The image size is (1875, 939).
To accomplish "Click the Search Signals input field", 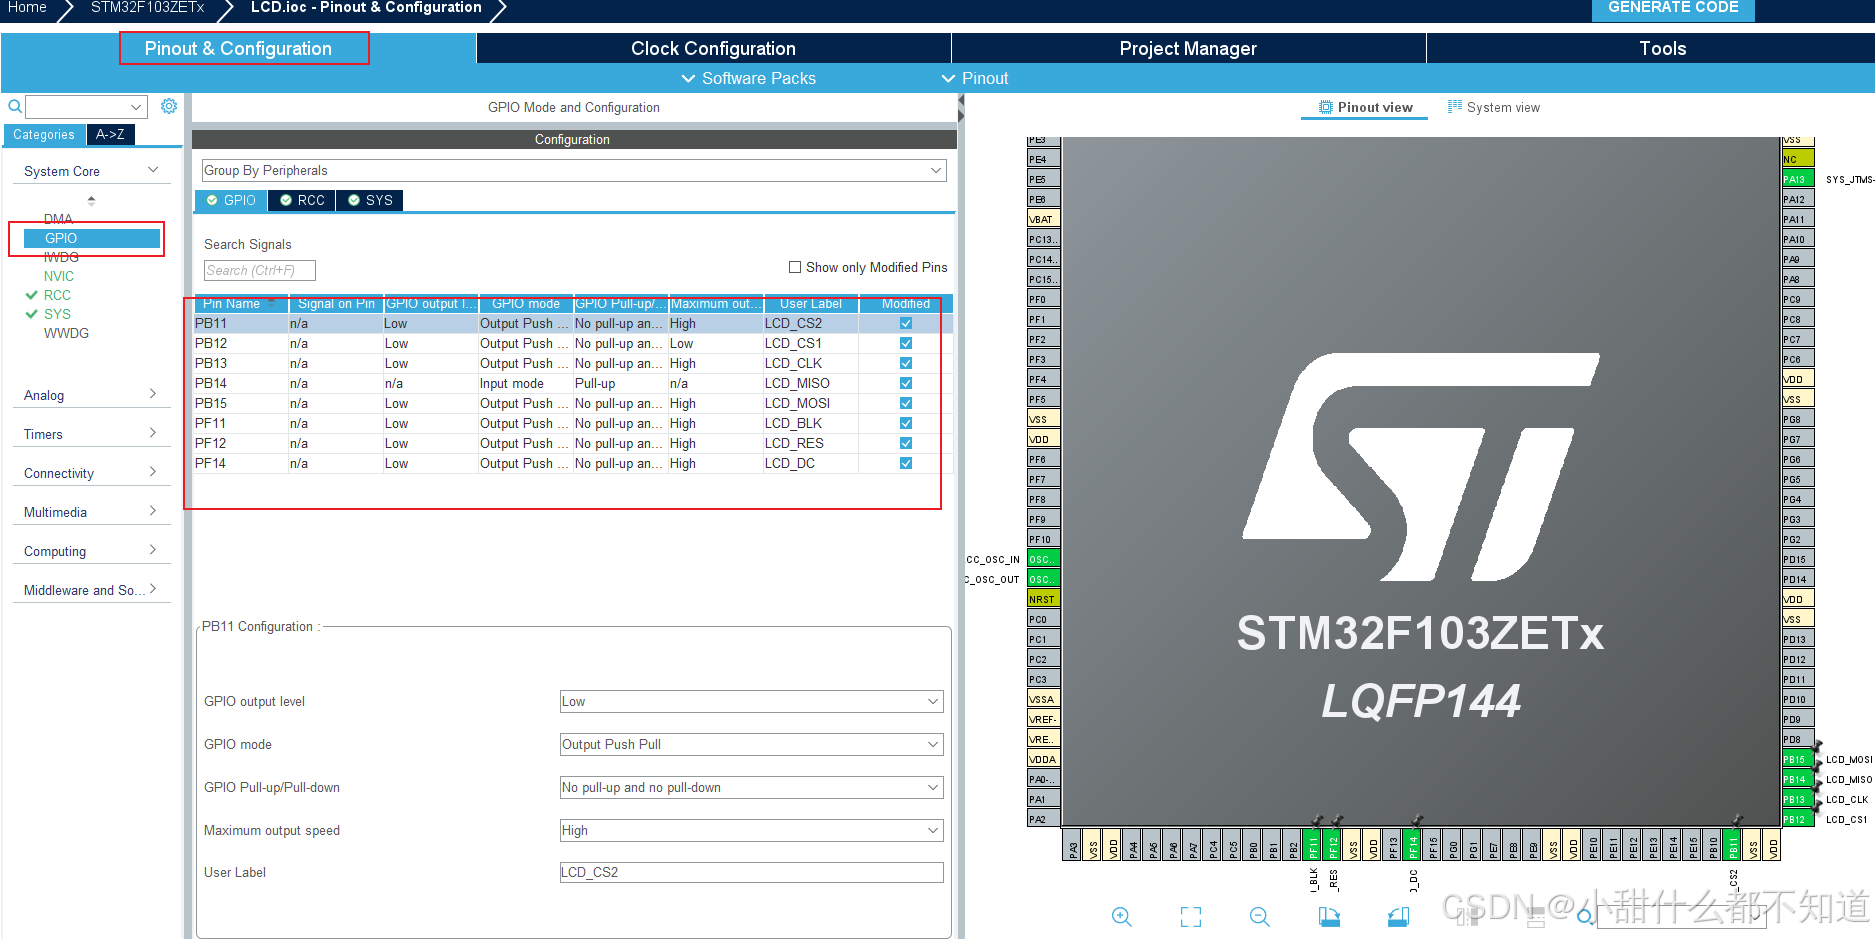I will (258, 270).
